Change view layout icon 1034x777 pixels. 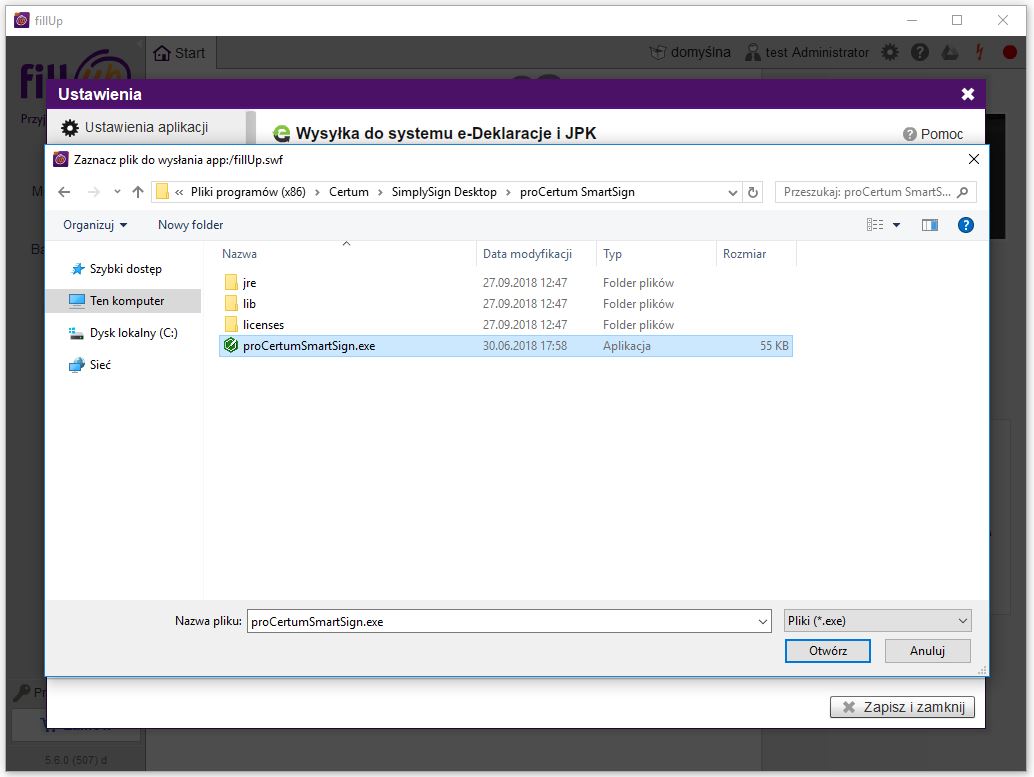pos(875,225)
